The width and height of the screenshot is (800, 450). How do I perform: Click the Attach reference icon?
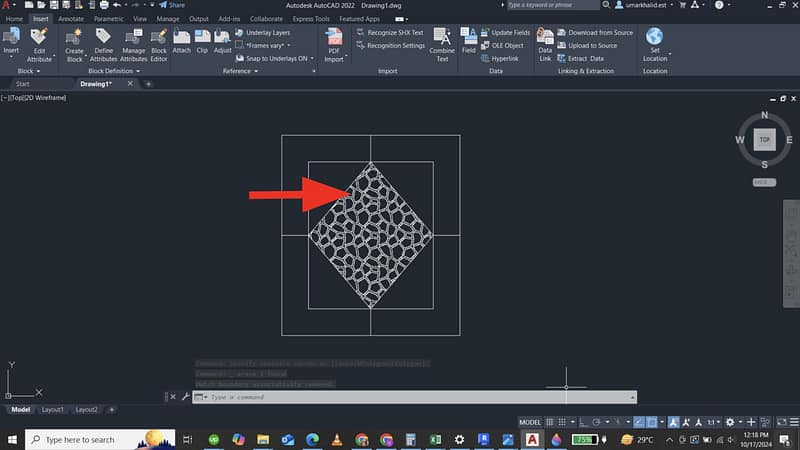[x=181, y=40]
